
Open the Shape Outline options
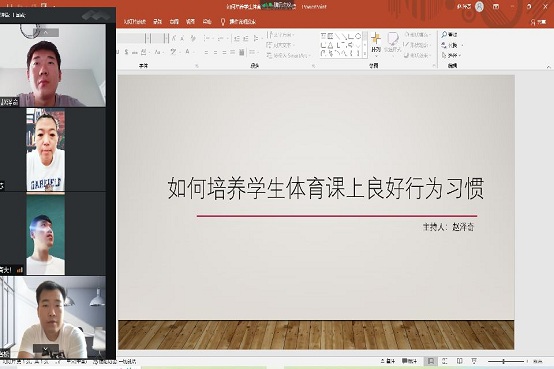coord(418,45)
